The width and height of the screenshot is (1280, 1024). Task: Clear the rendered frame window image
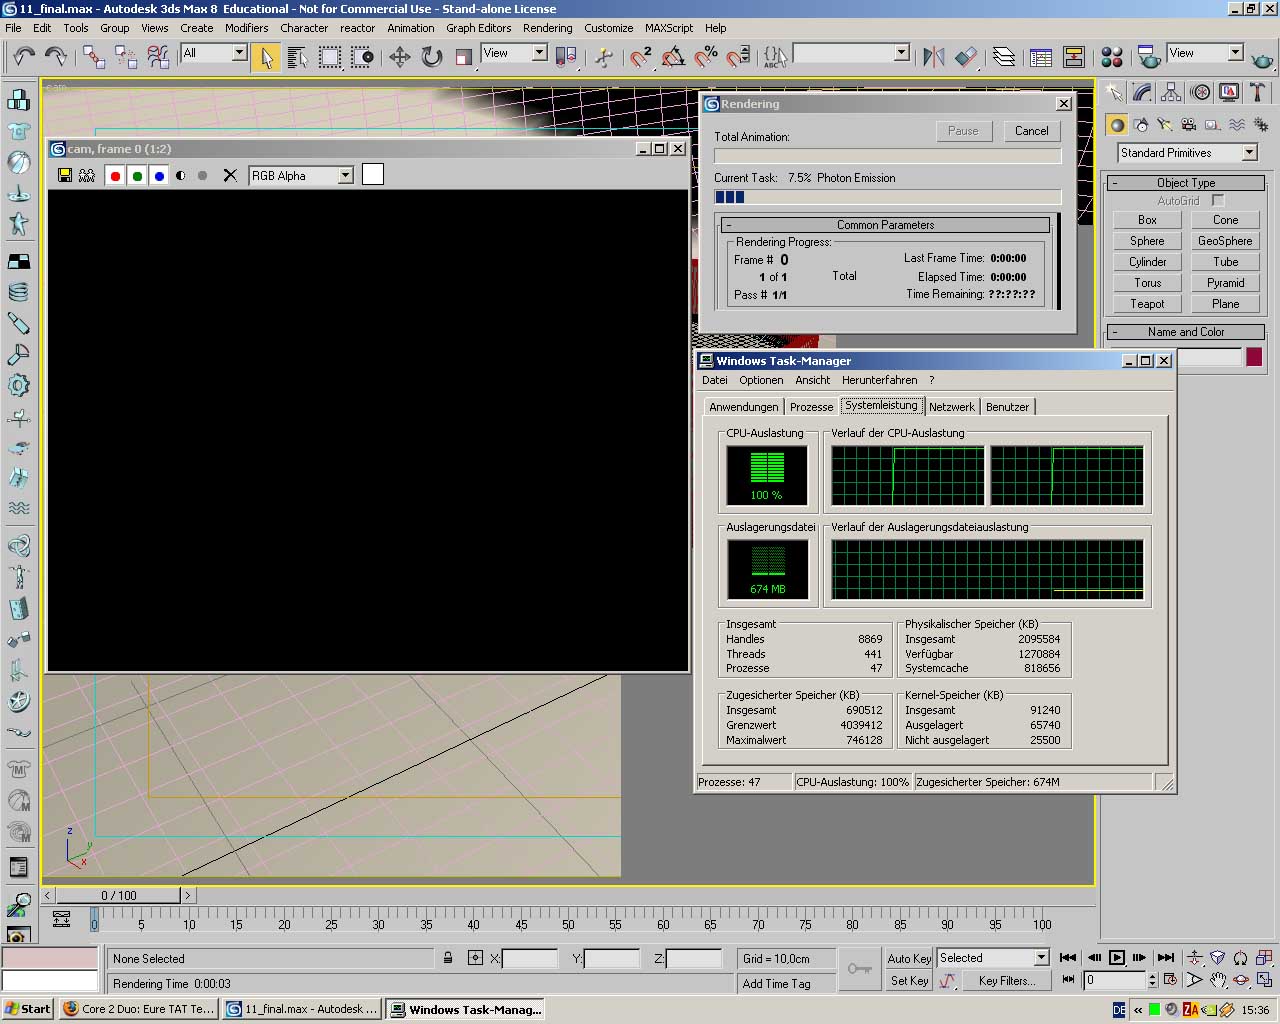coord(230,175)
